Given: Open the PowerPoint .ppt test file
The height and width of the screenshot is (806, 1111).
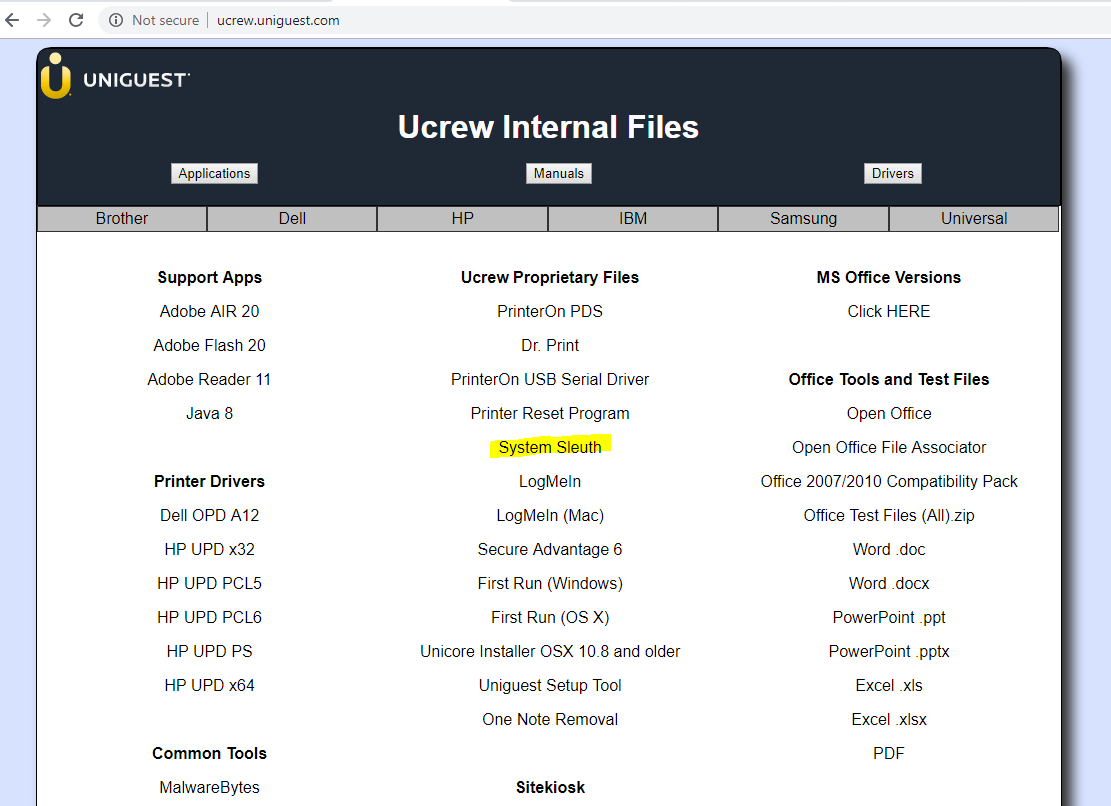Looking at the screenshot, I should [889, 618].
